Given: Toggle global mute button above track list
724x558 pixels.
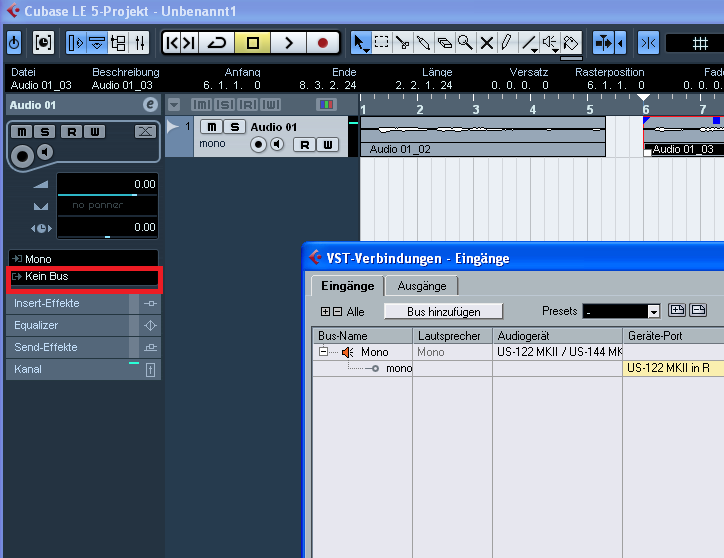Looking at the screenshot, I should (202, 105).
